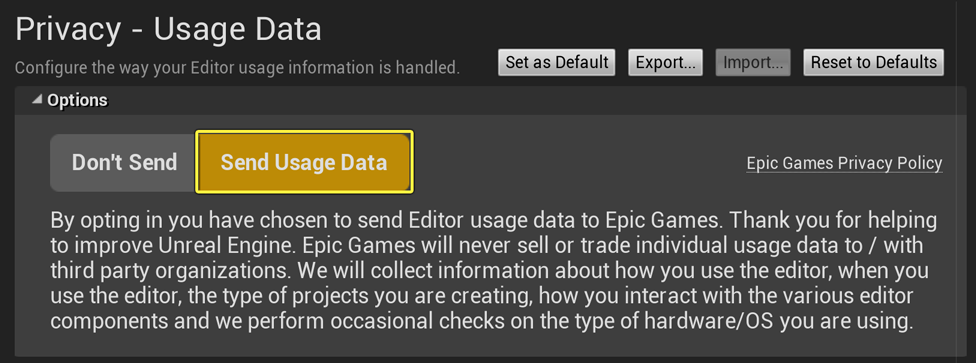
Task: Export privacy settings to a file
Action: (x=665, y=62)
